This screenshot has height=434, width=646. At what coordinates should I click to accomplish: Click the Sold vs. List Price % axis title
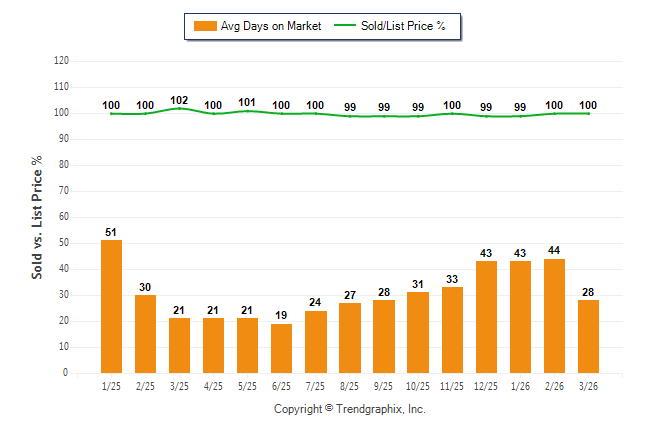coord(38,217)
